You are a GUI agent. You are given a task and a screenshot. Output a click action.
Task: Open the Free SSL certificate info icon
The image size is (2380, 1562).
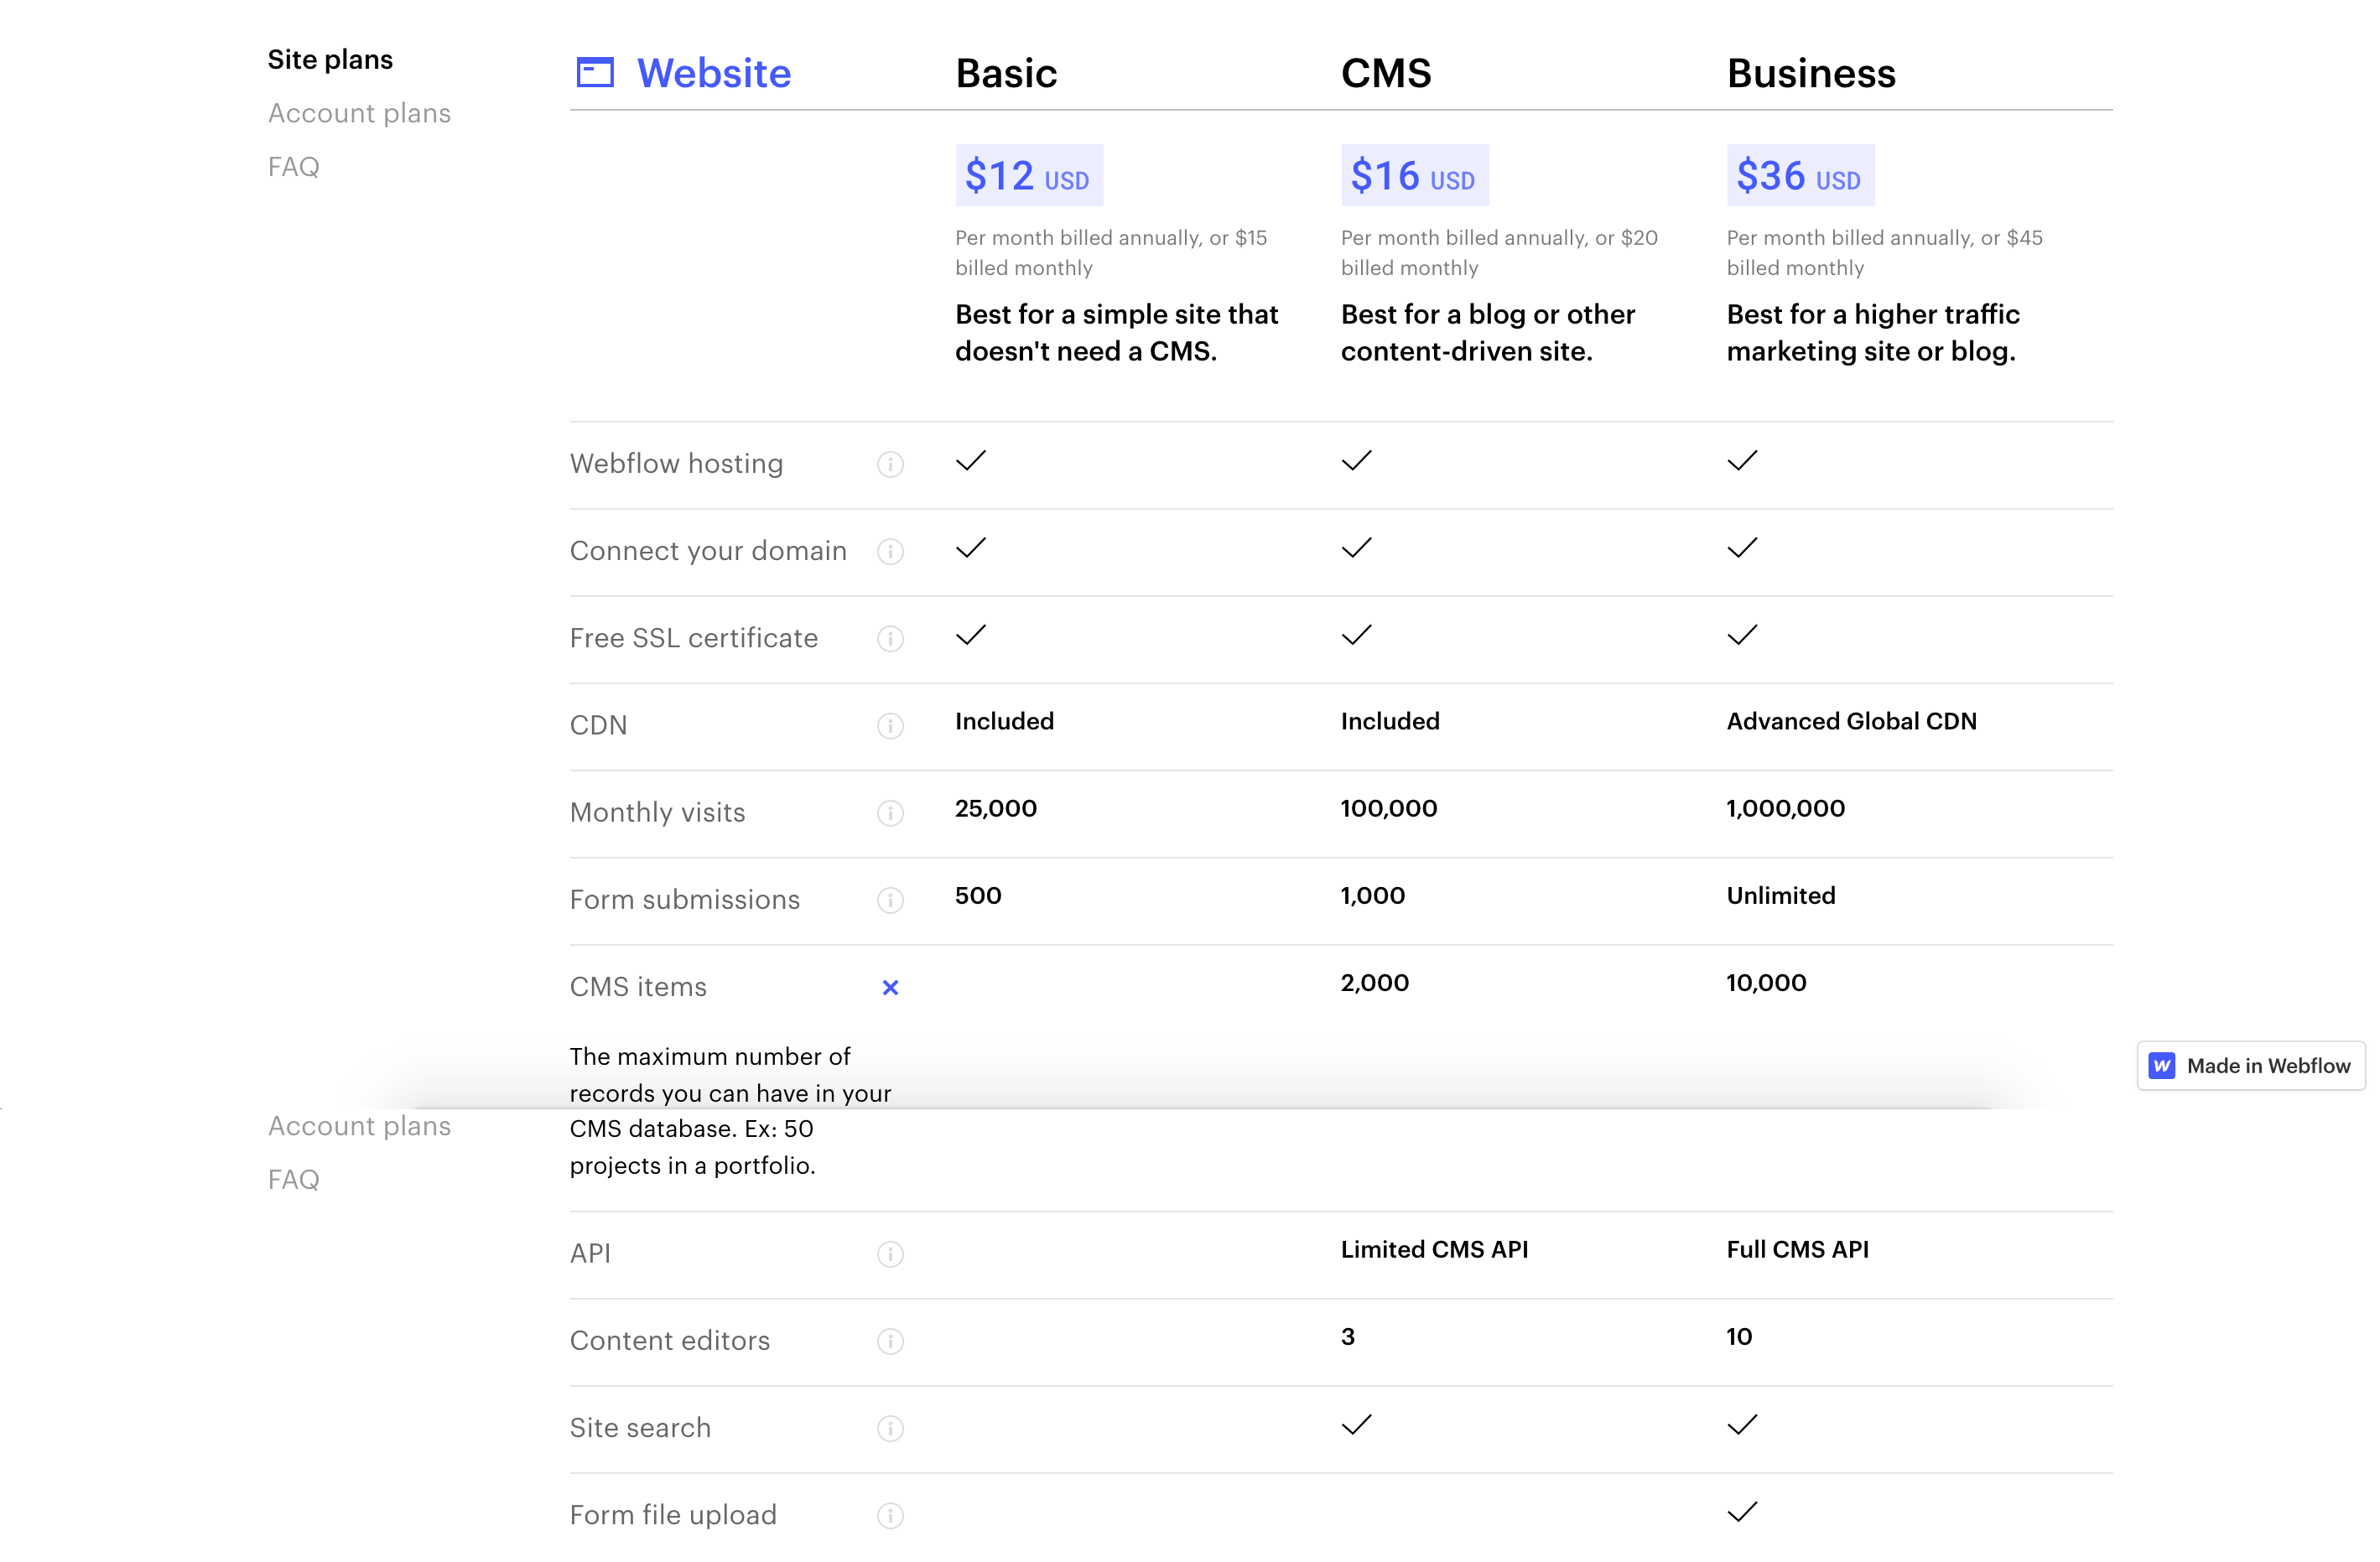pos(890,639)
